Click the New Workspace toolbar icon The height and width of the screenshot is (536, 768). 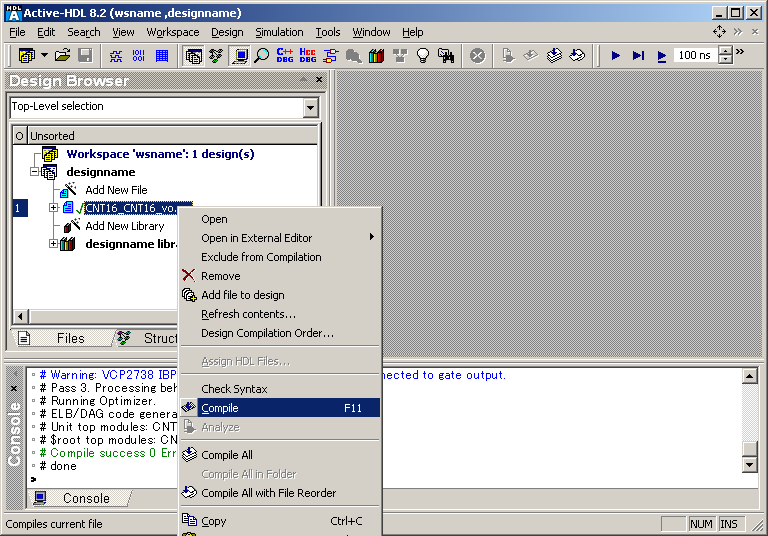coord(26,55)
